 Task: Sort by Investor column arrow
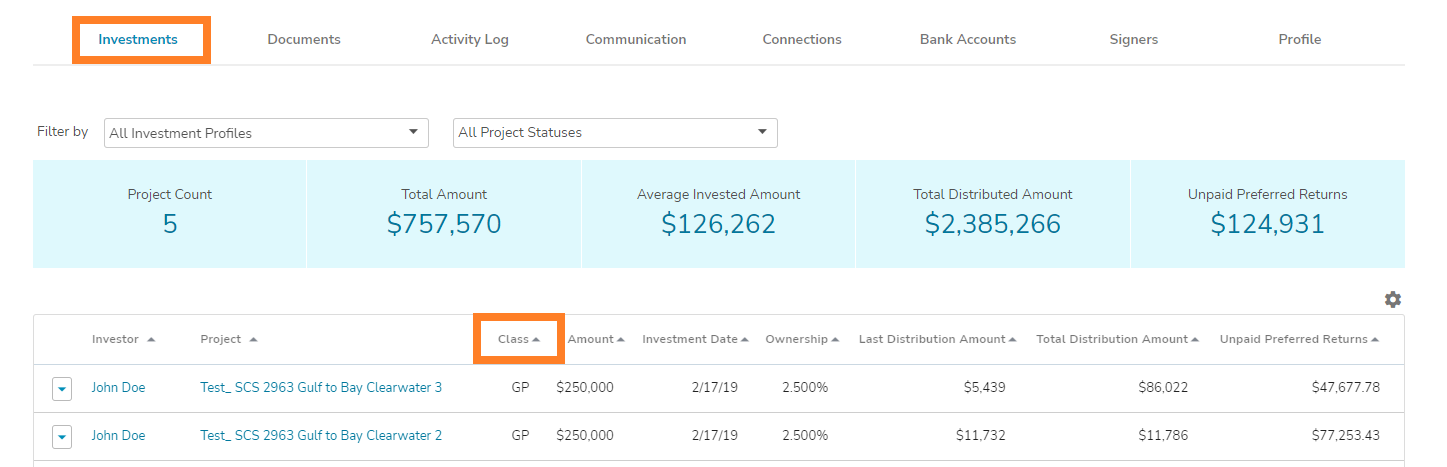(x=151, y=340)
